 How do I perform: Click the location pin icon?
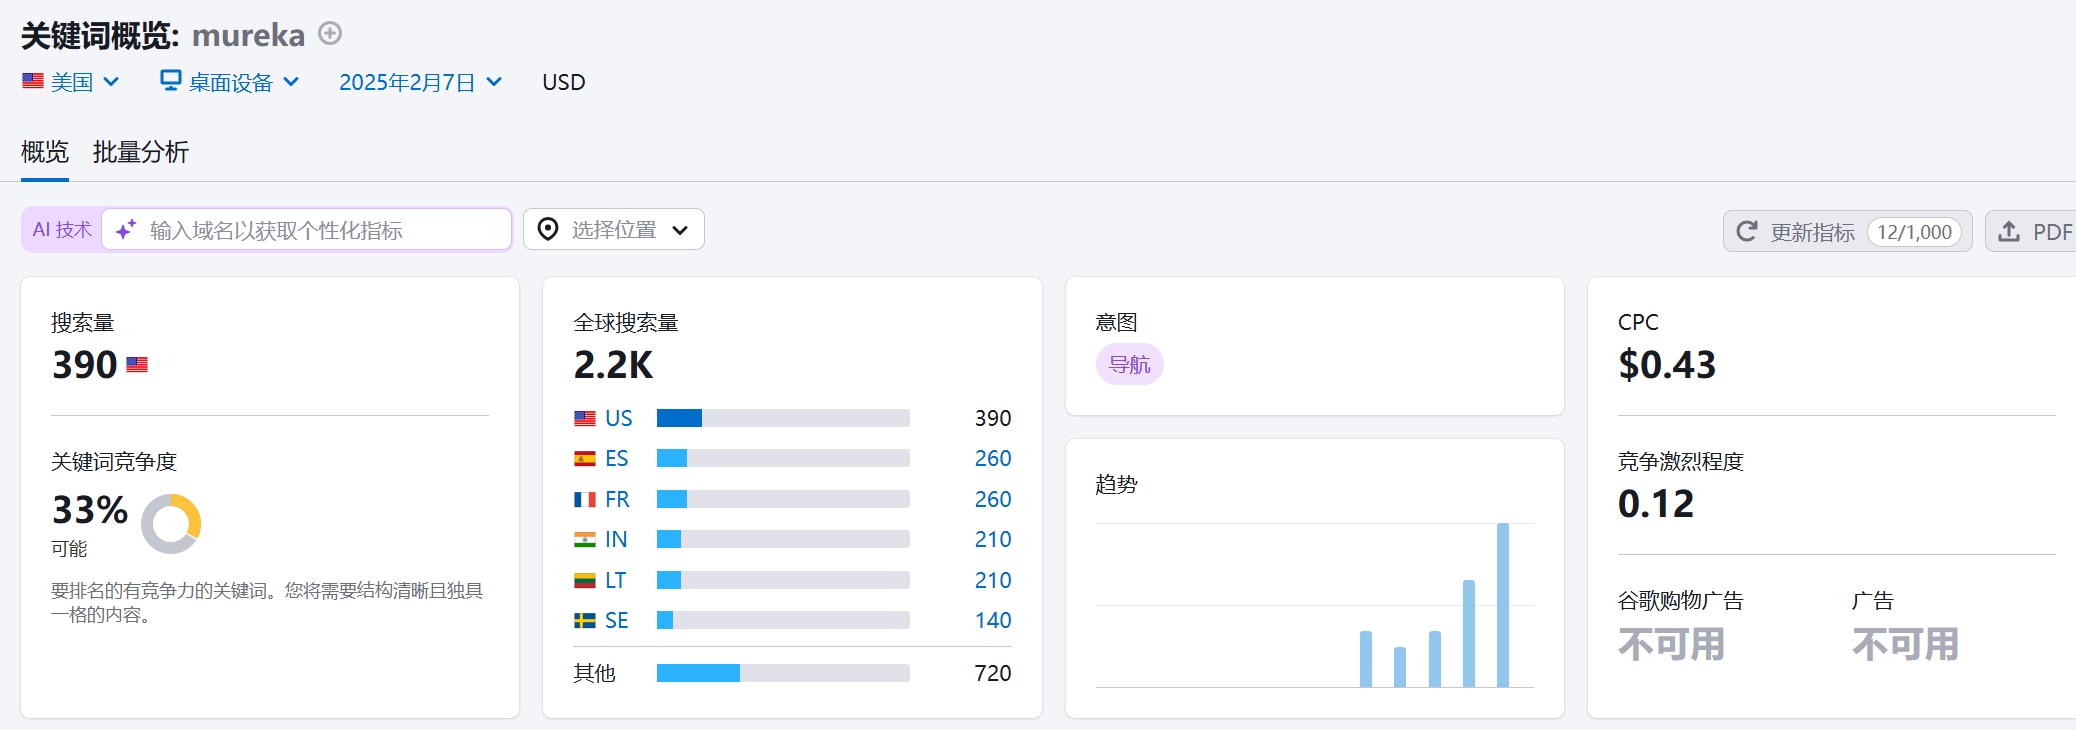tap(548, 230)
